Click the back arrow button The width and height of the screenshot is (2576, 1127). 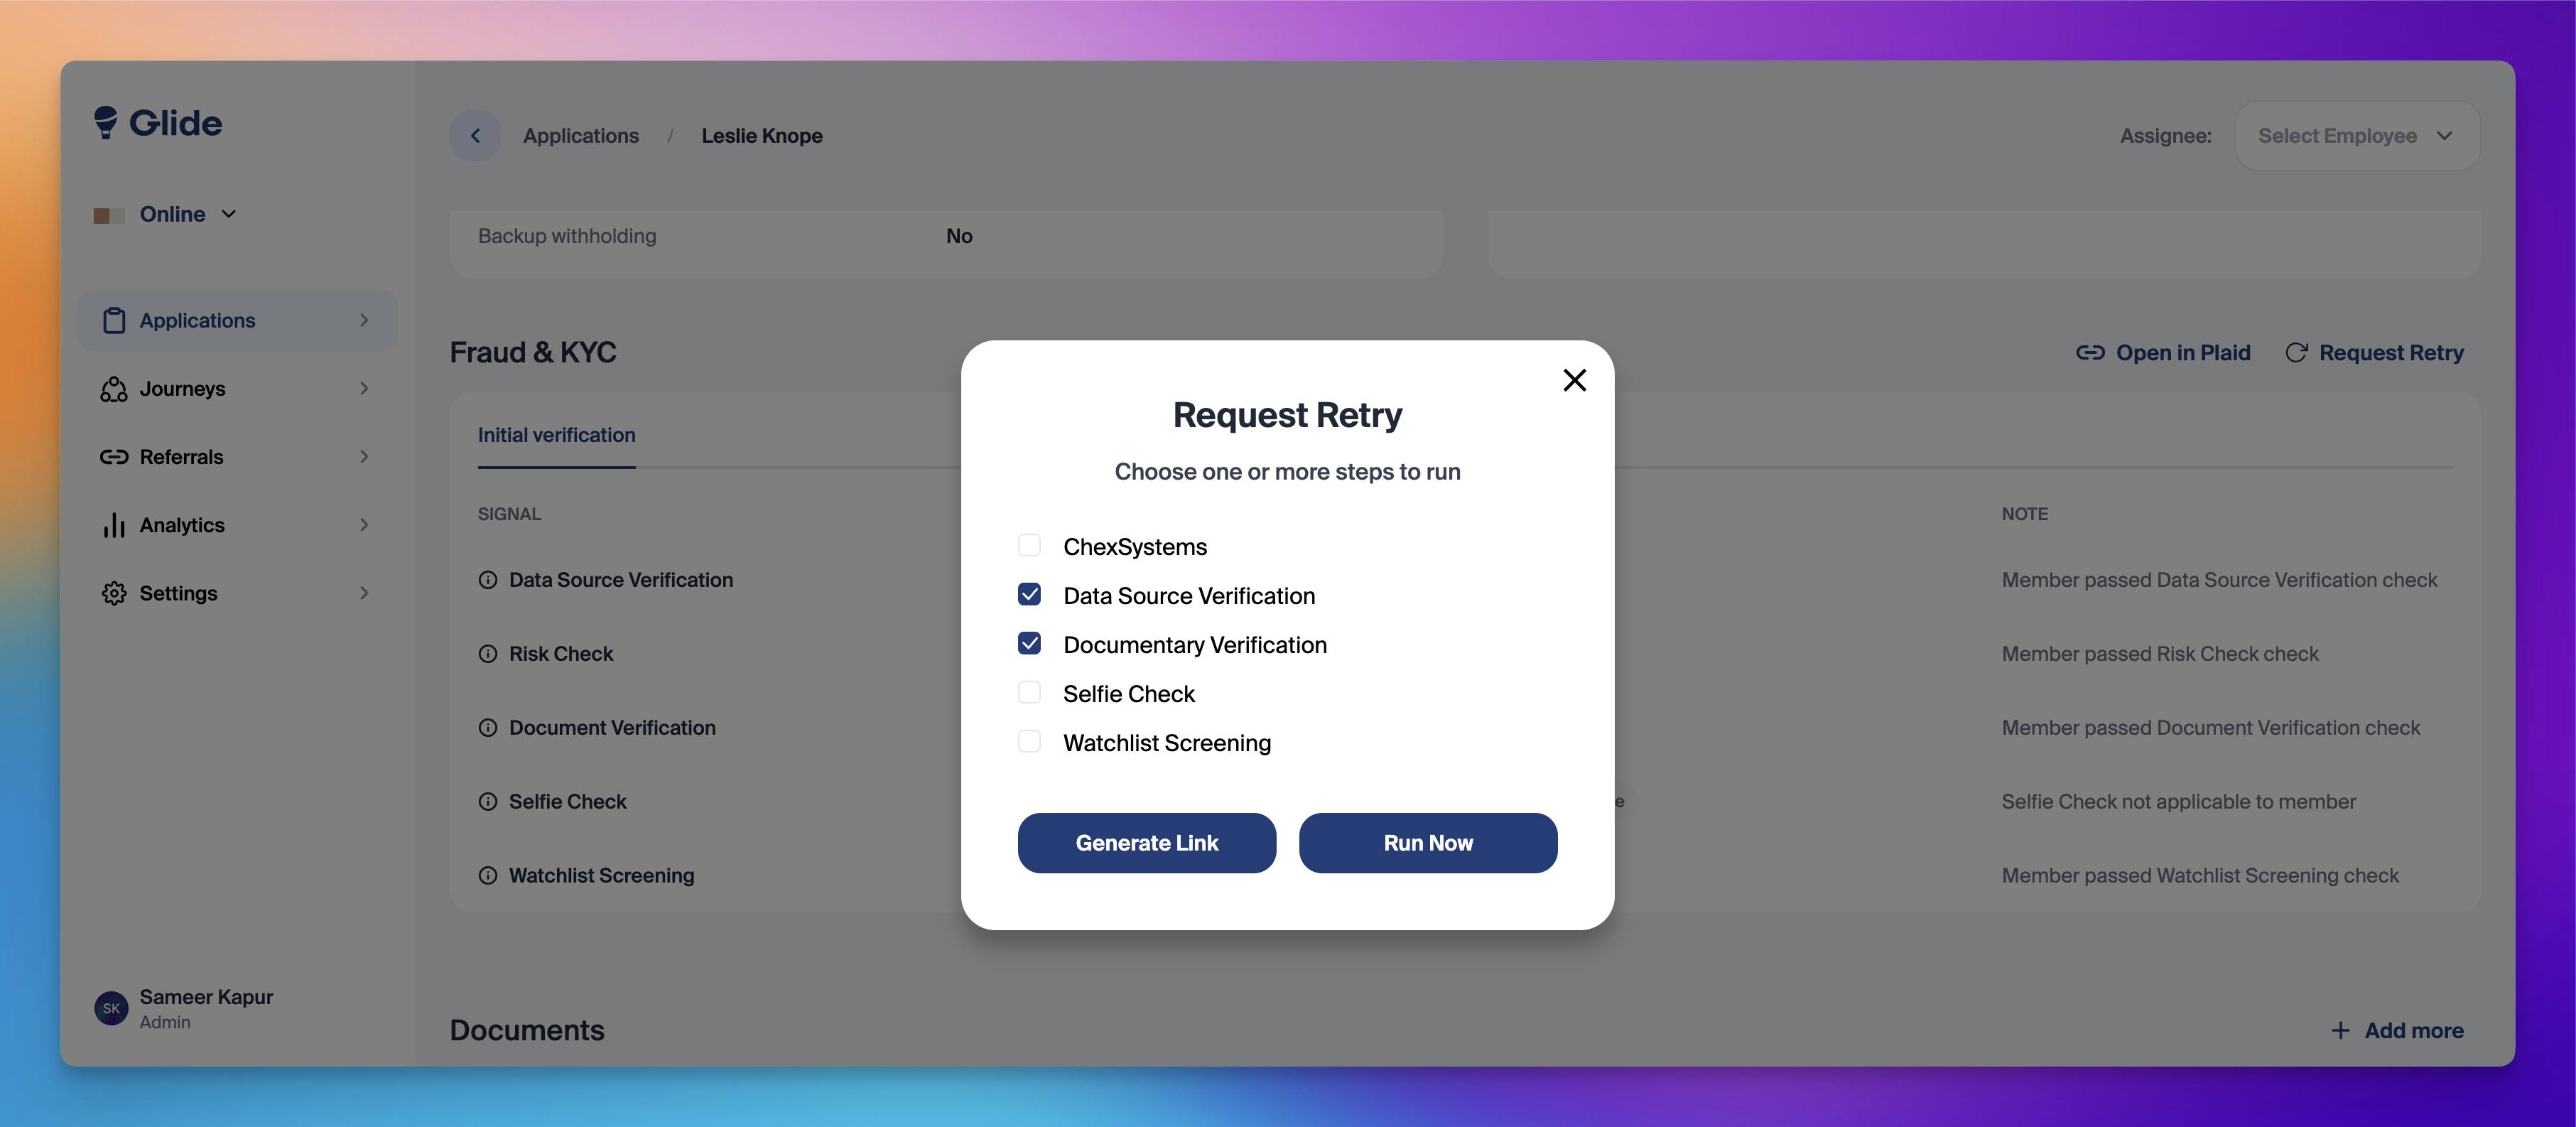[475, 136]
